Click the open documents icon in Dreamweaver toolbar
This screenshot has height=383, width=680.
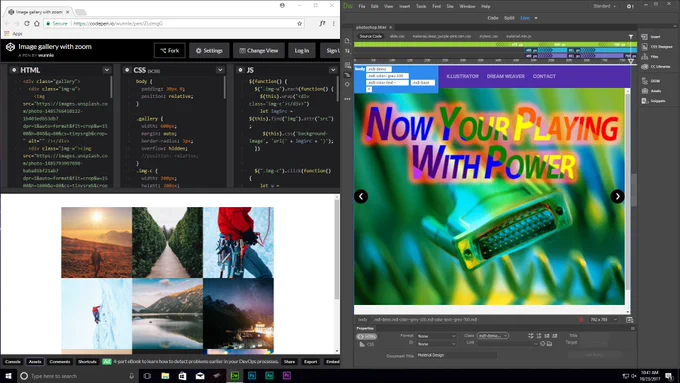coord(347,41)
